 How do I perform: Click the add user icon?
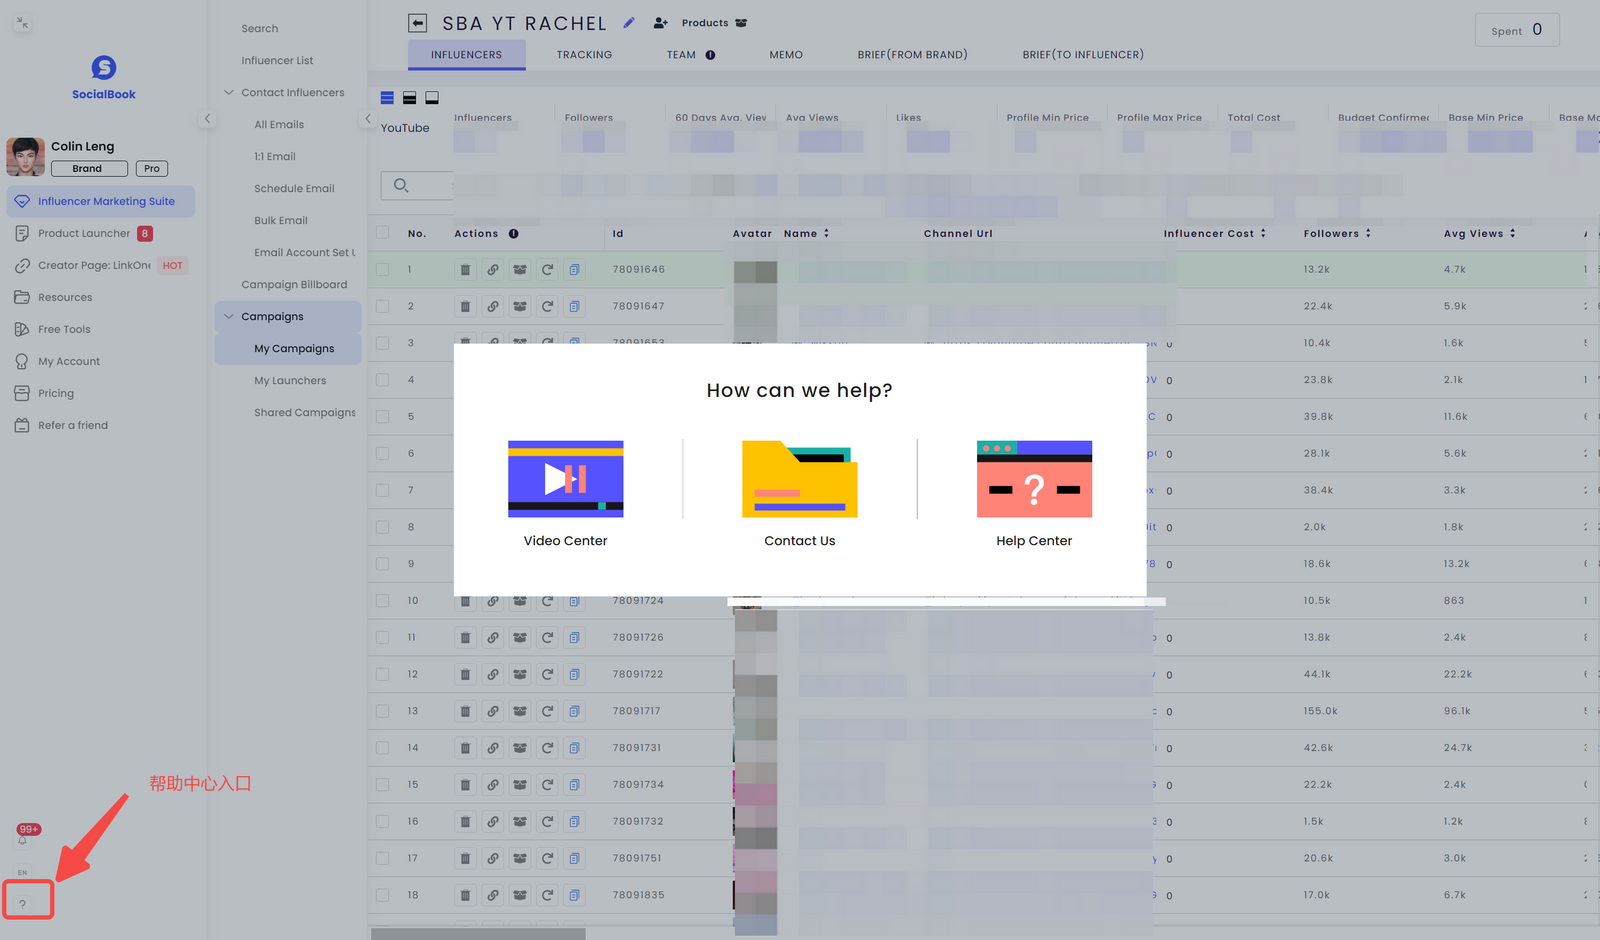pyautogui.click(x=660, y=23)
